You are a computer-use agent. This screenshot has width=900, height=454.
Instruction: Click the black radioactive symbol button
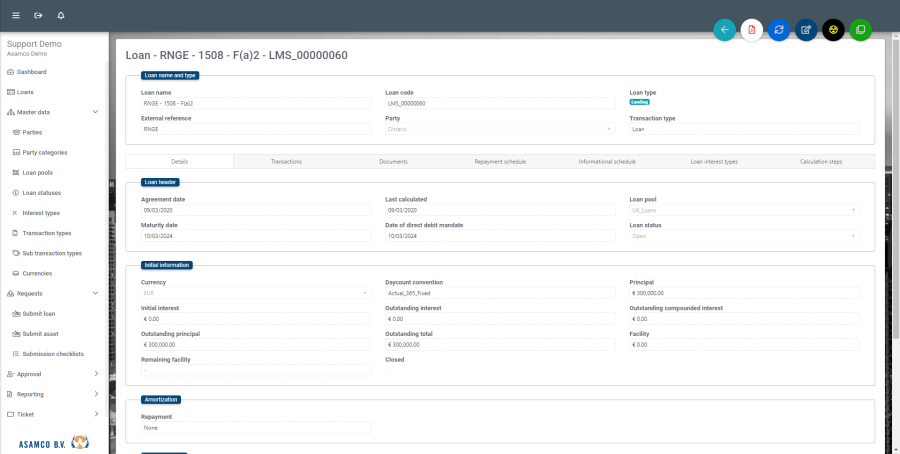point(833,30)
